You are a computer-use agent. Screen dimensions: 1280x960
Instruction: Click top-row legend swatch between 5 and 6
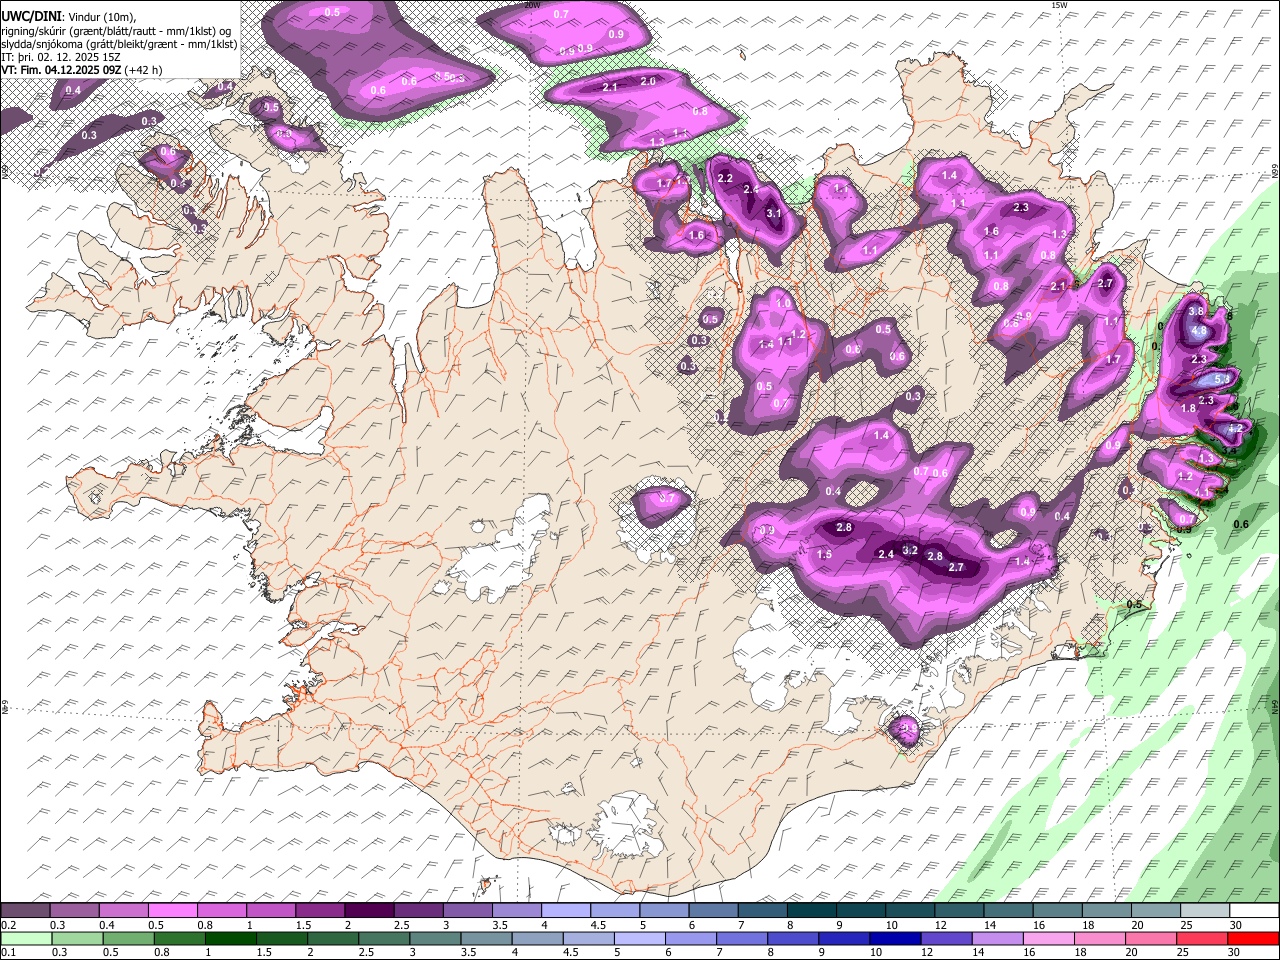(x=664, y=910)
